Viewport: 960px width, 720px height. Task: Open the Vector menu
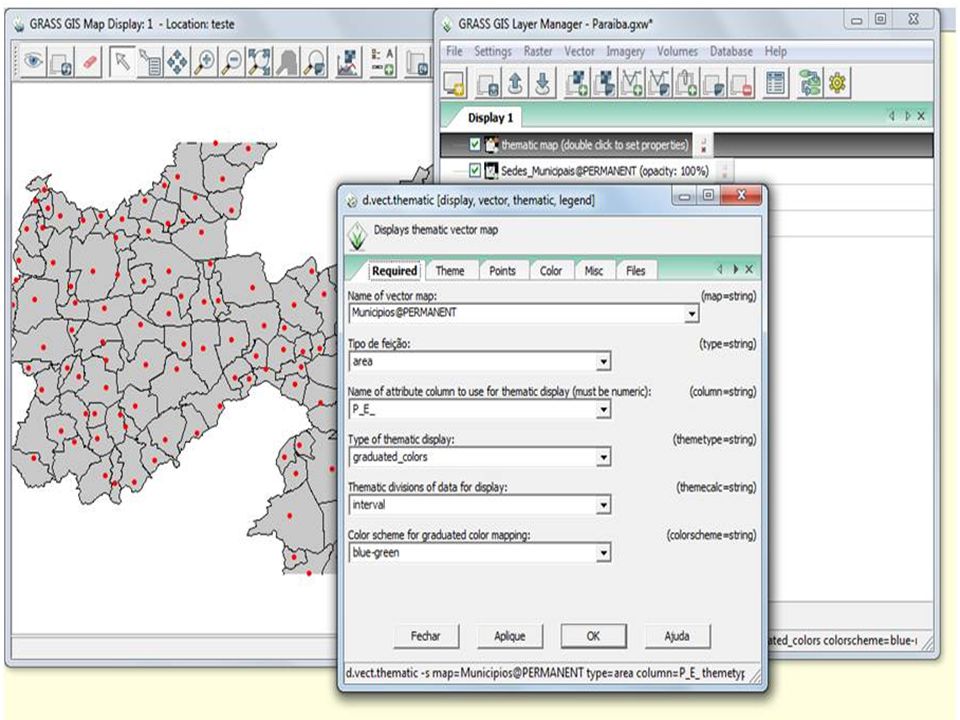(579, 51)
